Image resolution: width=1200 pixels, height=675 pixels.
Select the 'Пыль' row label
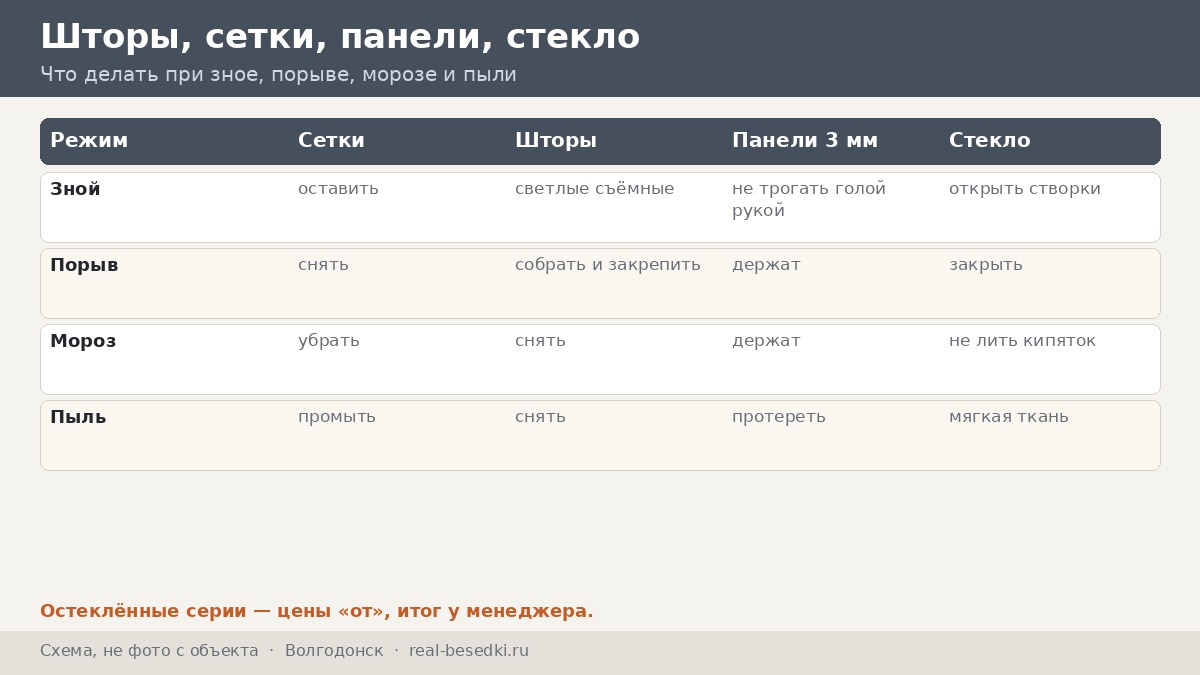[x=78, y=417]
